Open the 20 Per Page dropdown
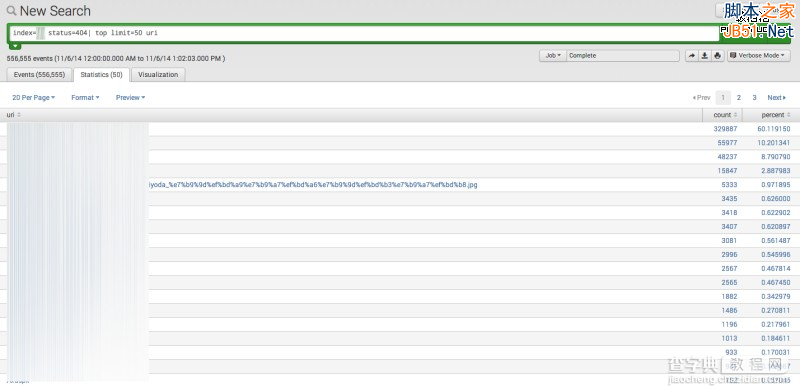The height and width of the screenshot is (386, 800). coord(33,97)
